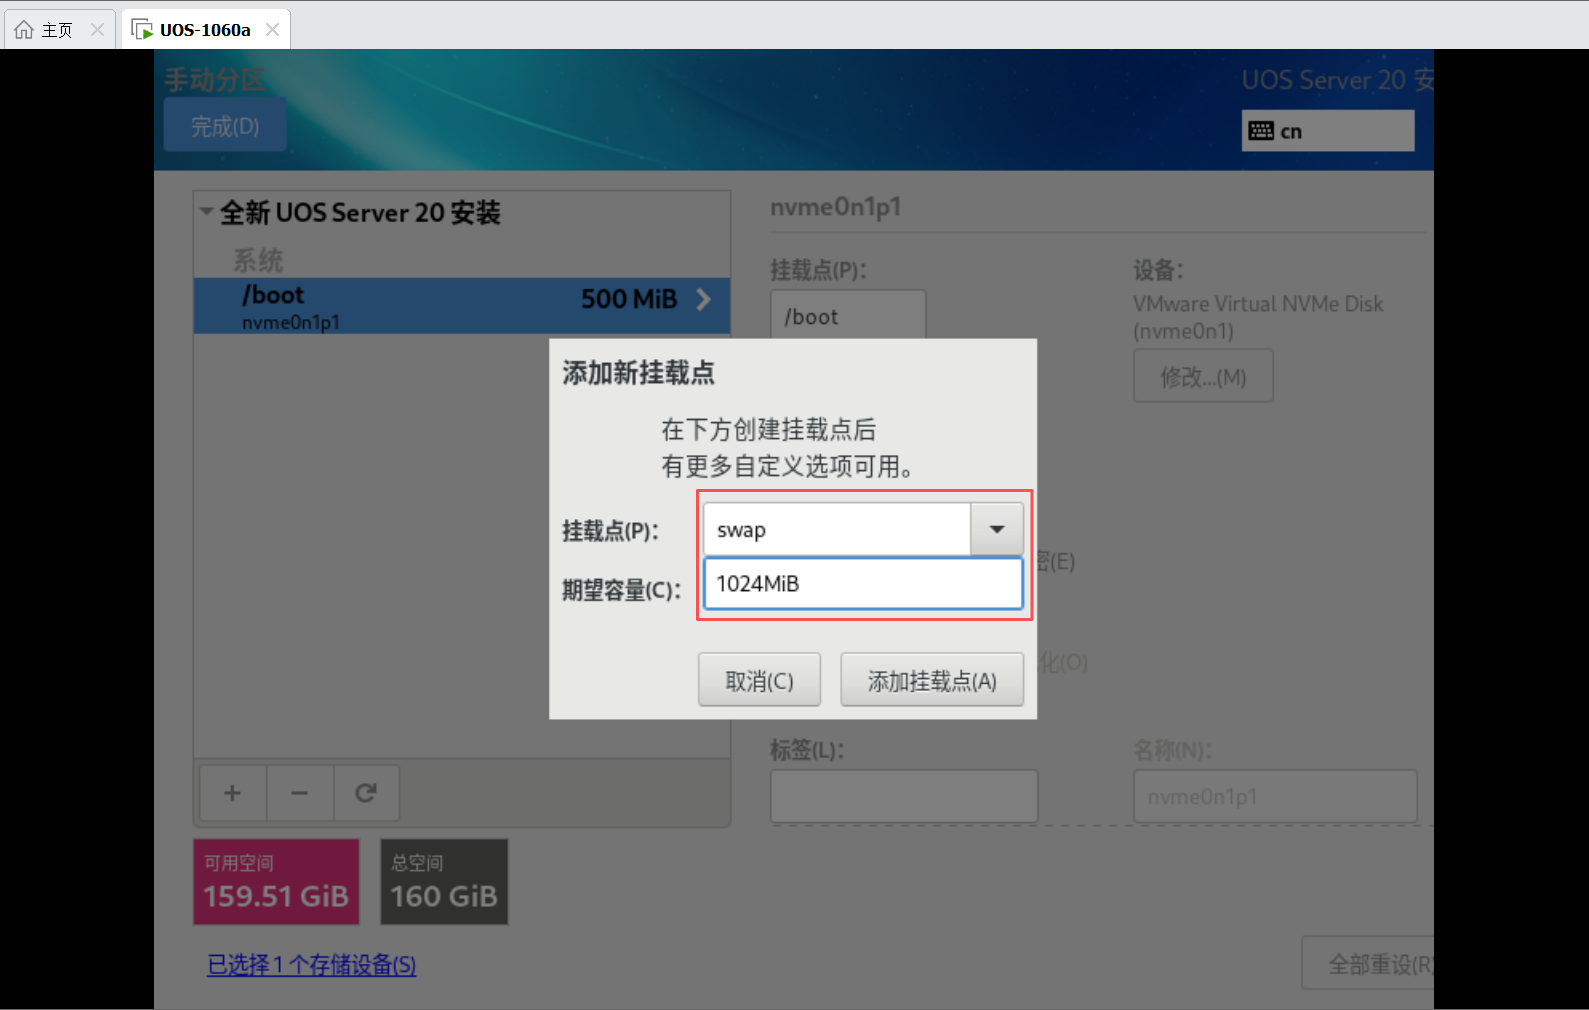Open the mount point dropdown arrow in dialog
Viewport: 1589px width, 1010px height.
click(x=997, y=529)
